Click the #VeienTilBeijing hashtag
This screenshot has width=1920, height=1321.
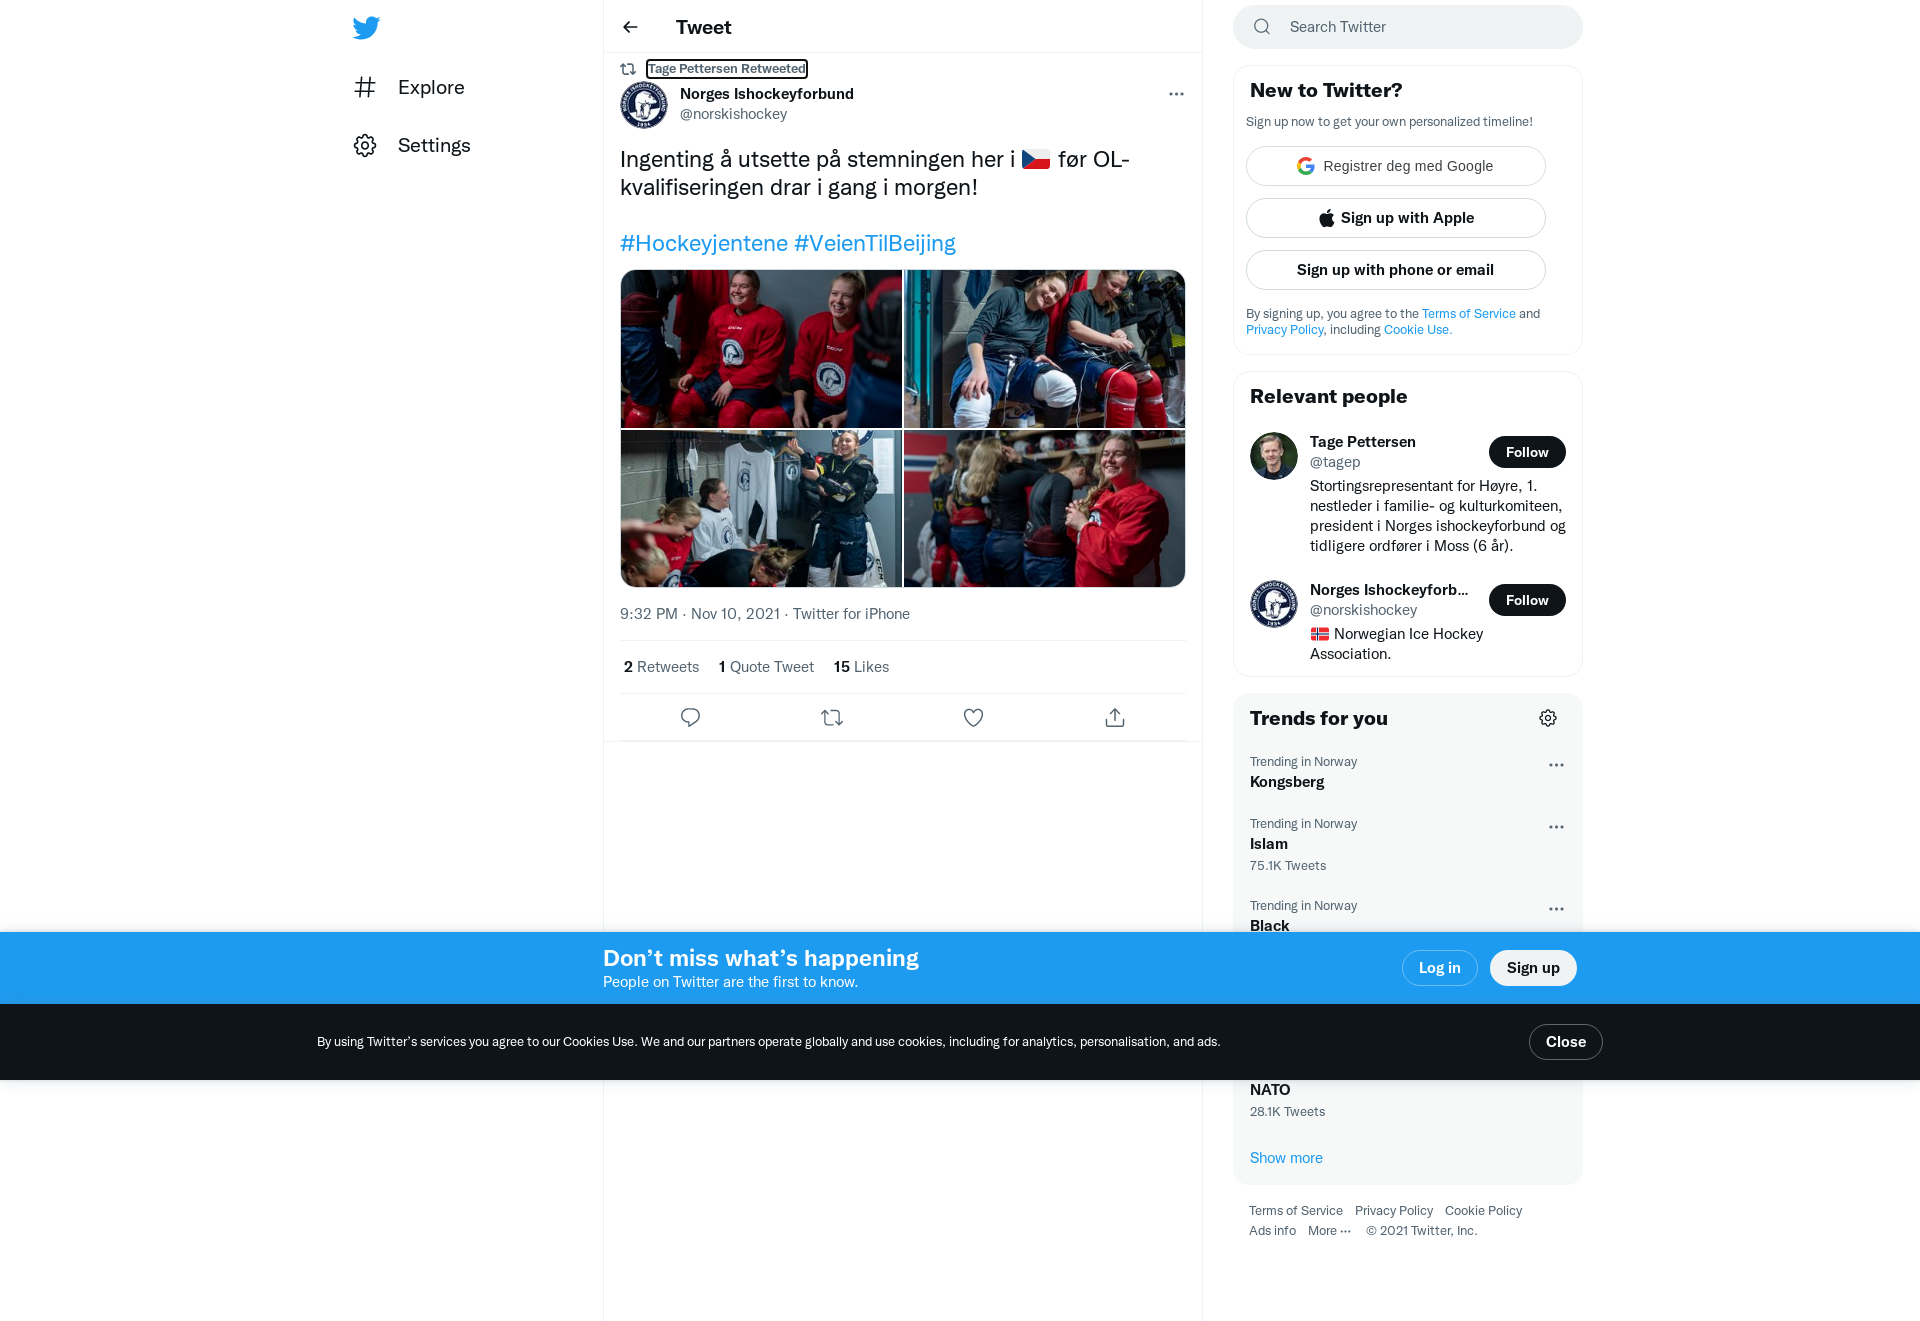tap(875, 243)
